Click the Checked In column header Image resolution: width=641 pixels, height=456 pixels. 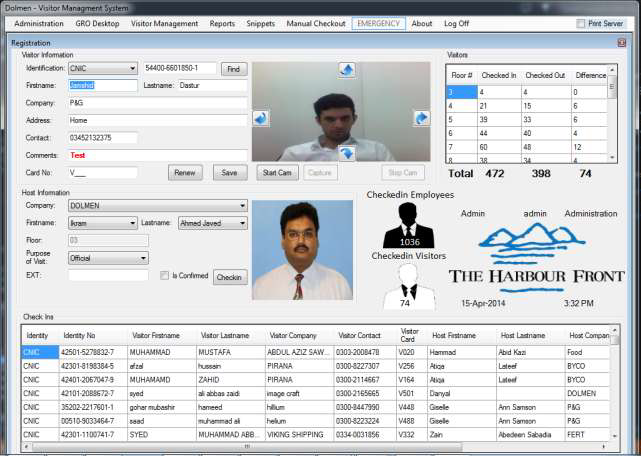(x=499, y=75)
